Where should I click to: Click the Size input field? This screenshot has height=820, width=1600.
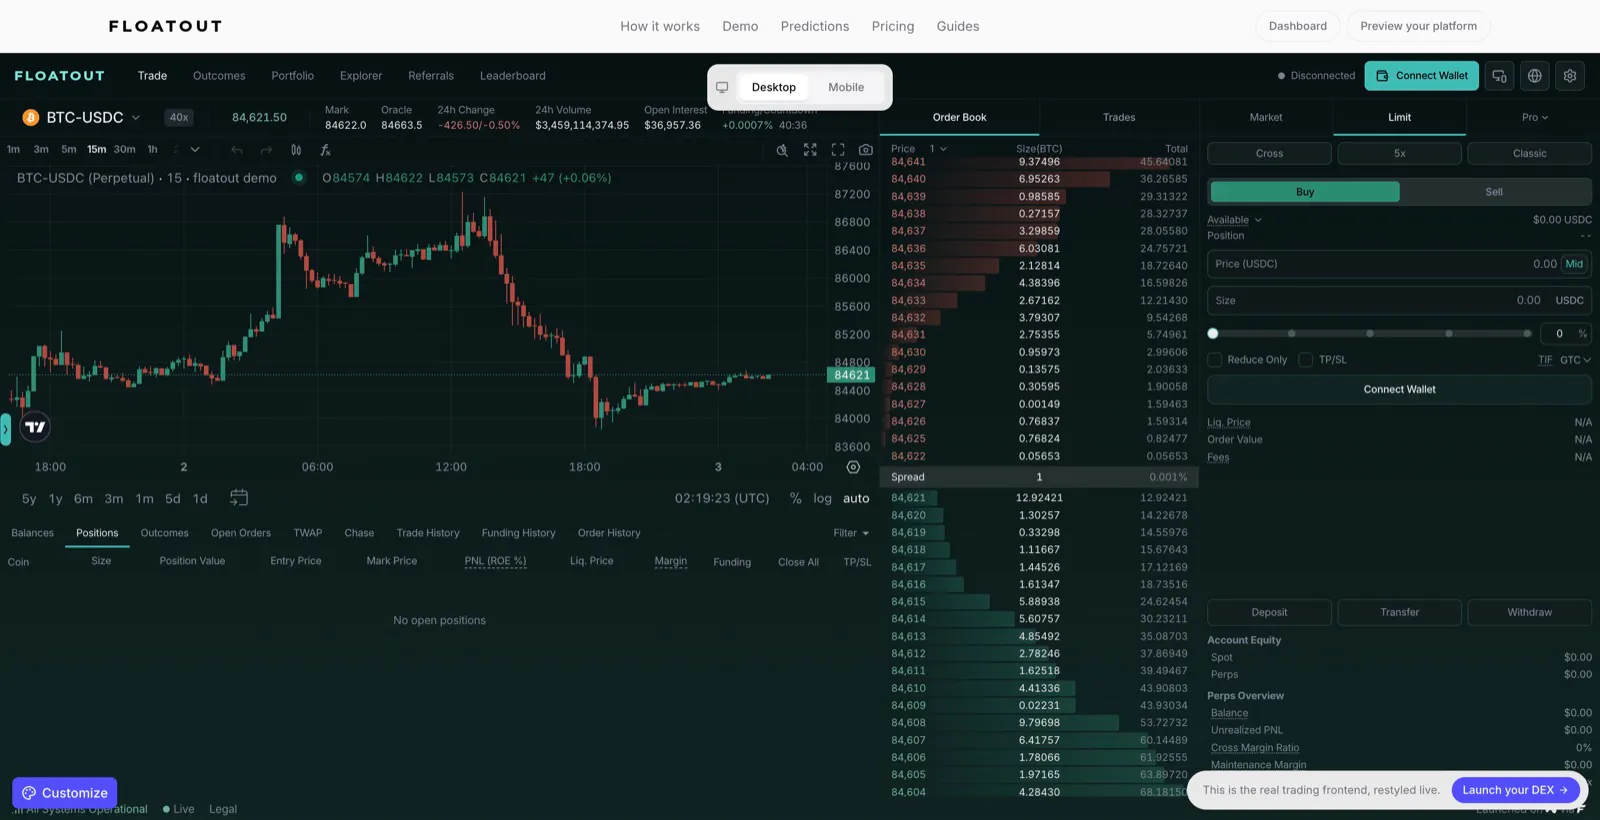[x=1399, y=300]
